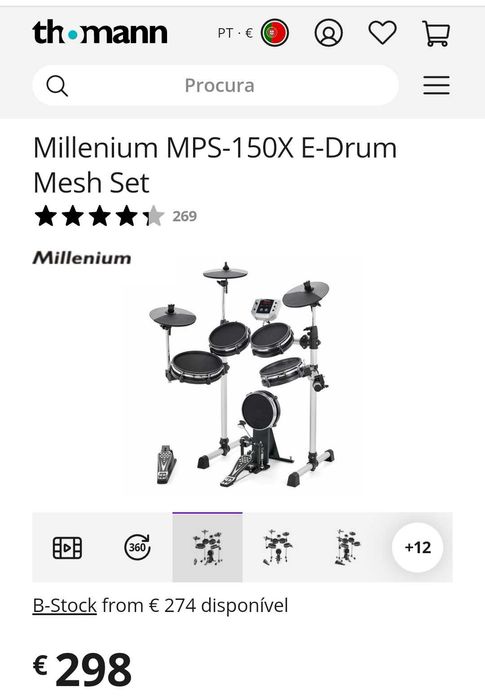Click into the Procura search field
The width and height of the screenshot is (485, 699).
pos(215,85)
